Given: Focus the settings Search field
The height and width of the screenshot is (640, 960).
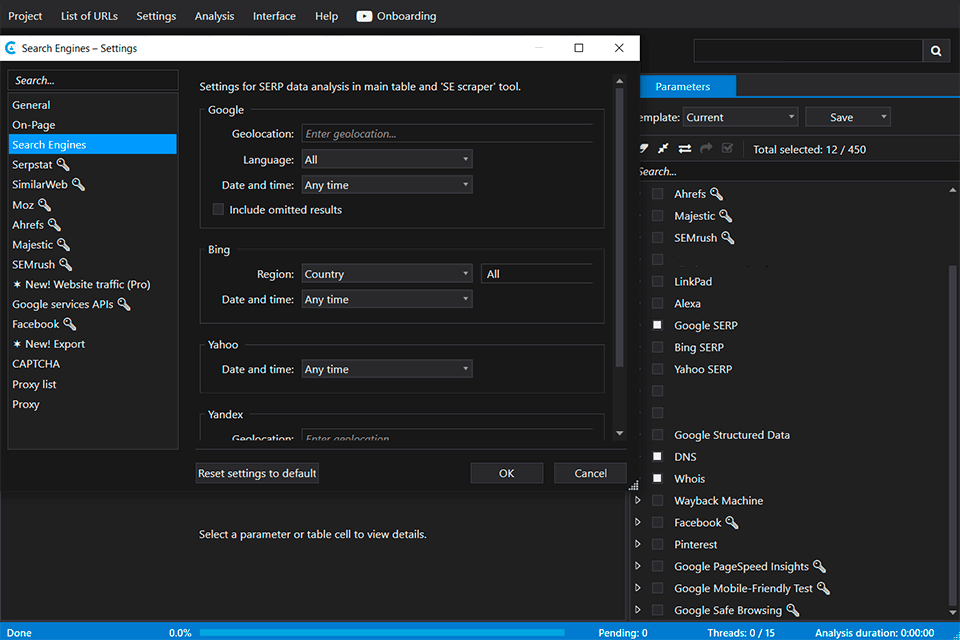Looking at the screenshot, I should [92, 80].
